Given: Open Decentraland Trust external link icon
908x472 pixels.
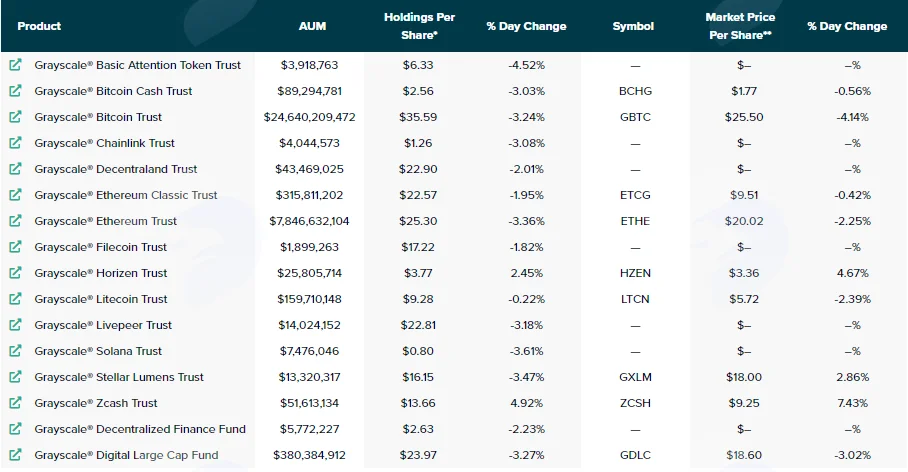Looking at the screenshot, I should [15, 169].
